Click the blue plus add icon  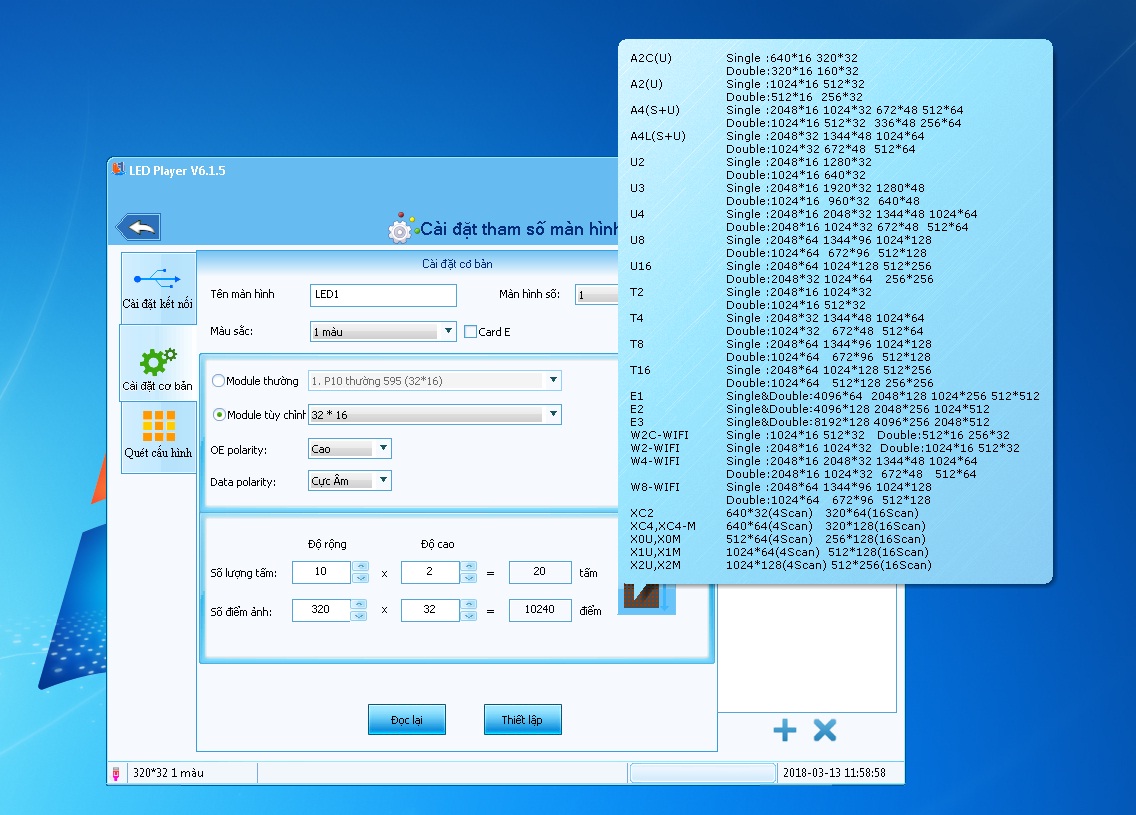click(785, 730)
